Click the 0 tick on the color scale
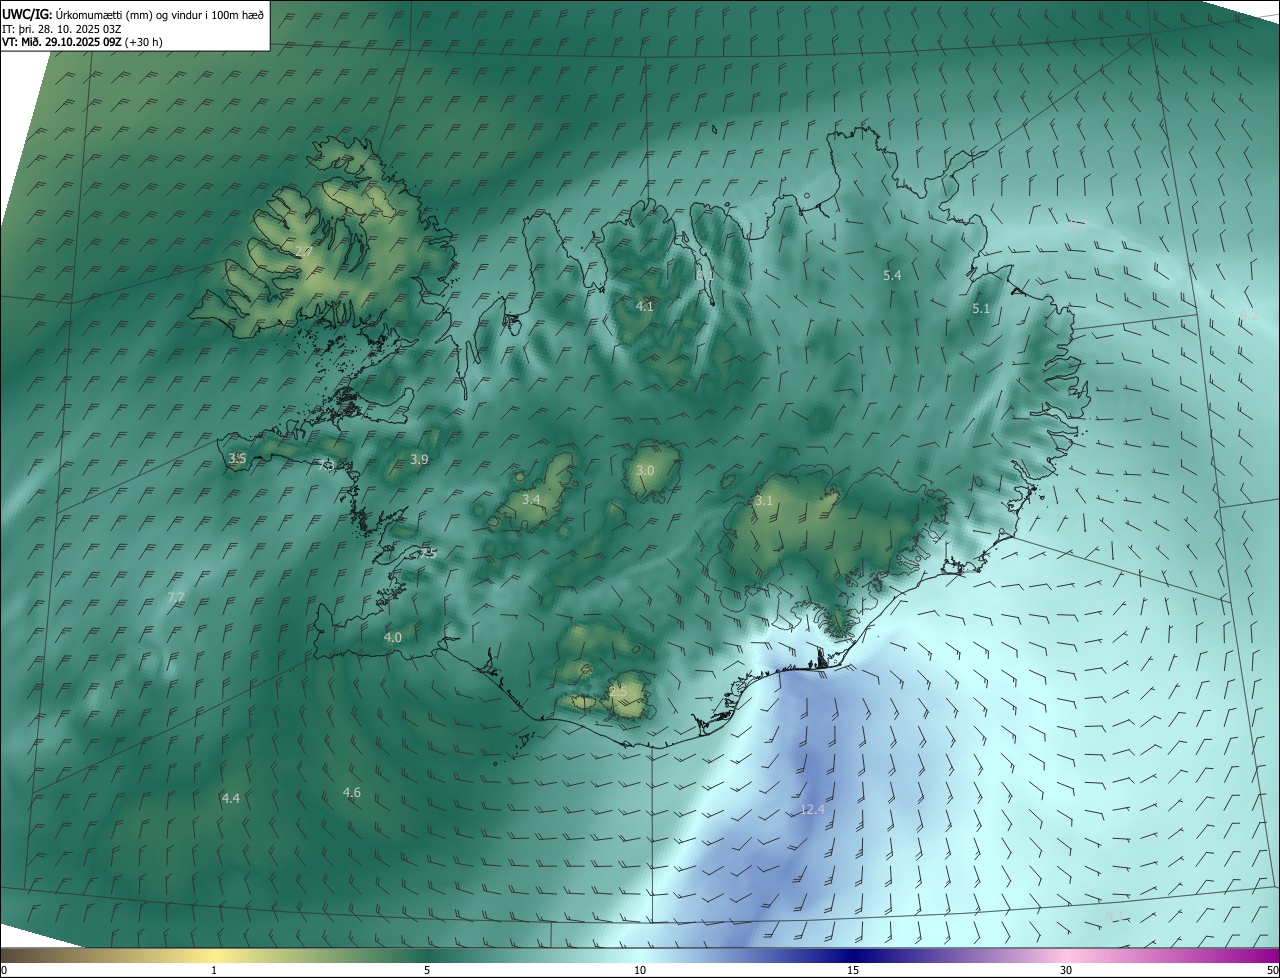The width and height of the screenshot is (1280, 978). coord(4,970)
